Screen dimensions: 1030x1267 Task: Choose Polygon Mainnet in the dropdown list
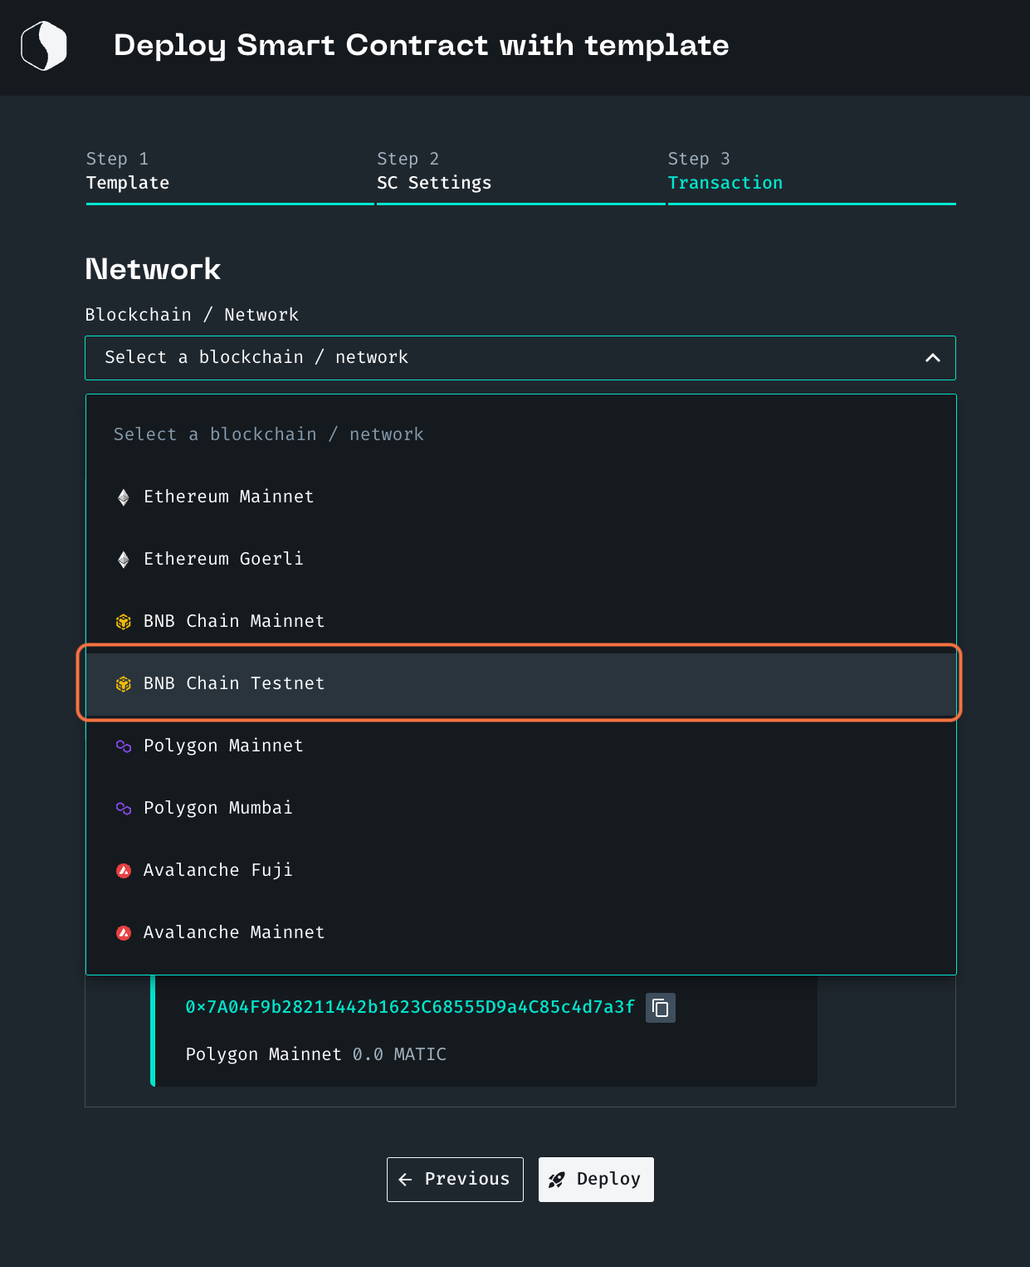[223, 745]
